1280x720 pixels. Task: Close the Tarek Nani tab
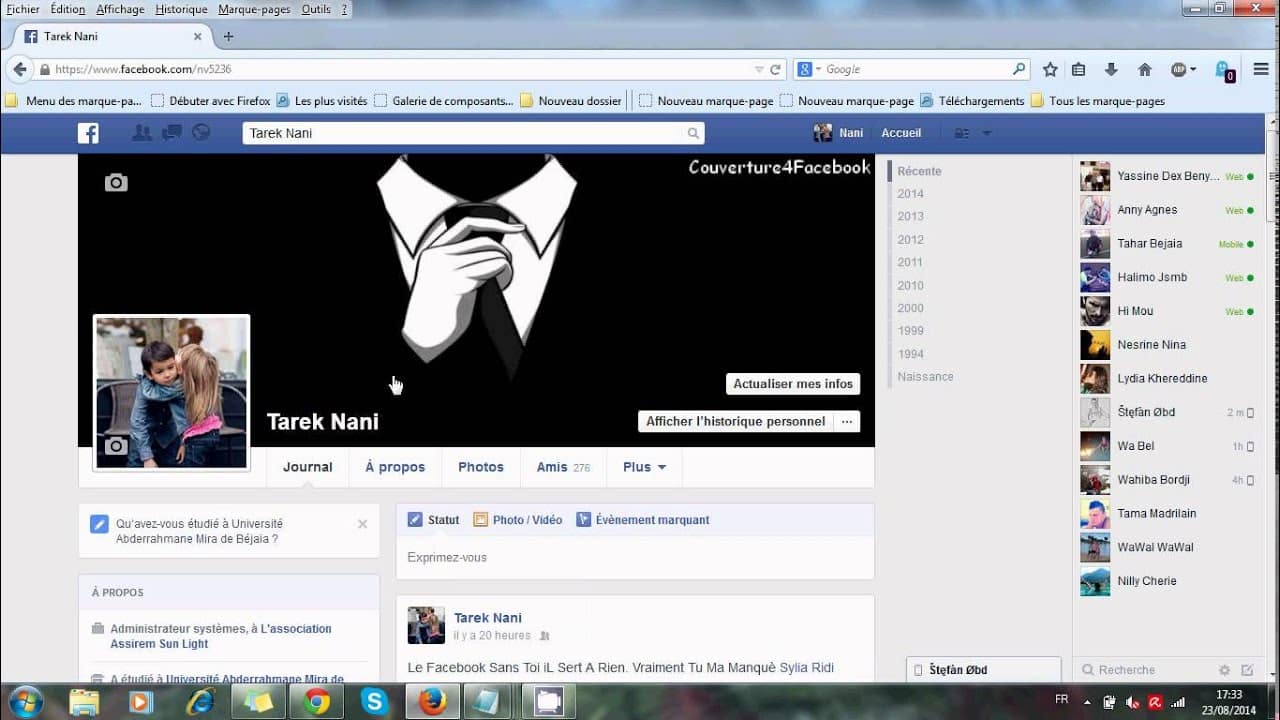point(197,36)
